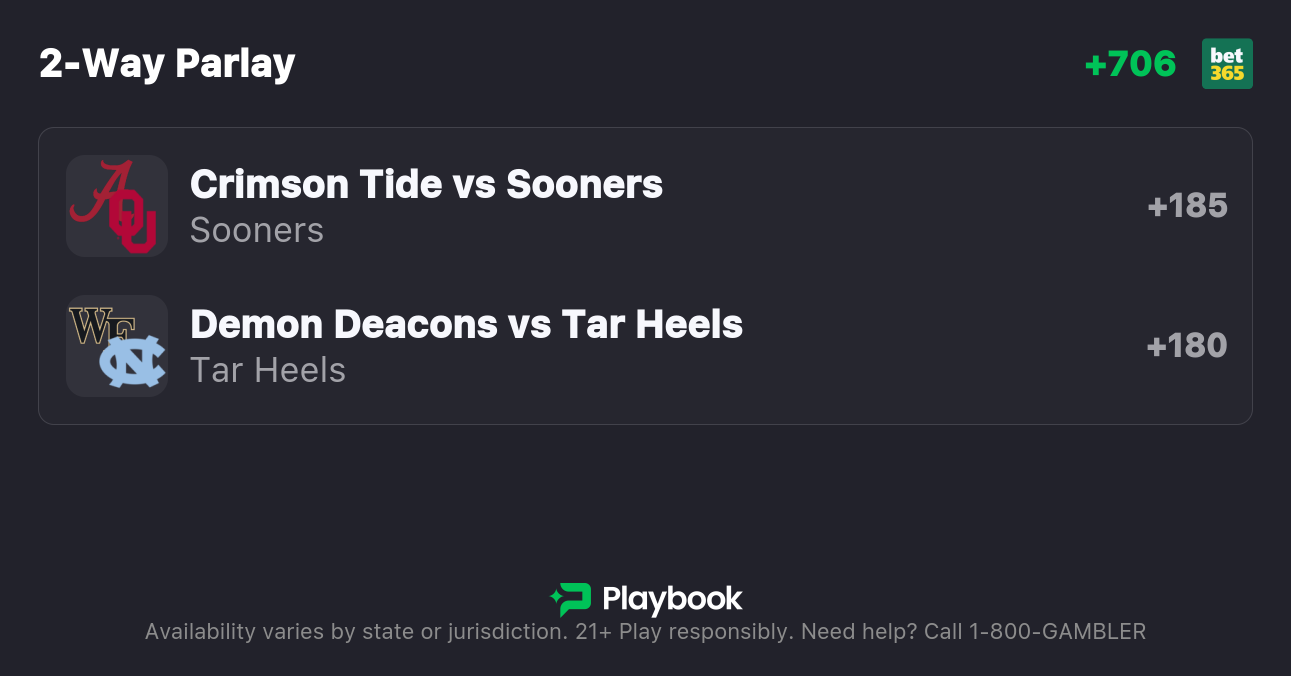Click the North Carolina NC logo

tap(132, 362)
